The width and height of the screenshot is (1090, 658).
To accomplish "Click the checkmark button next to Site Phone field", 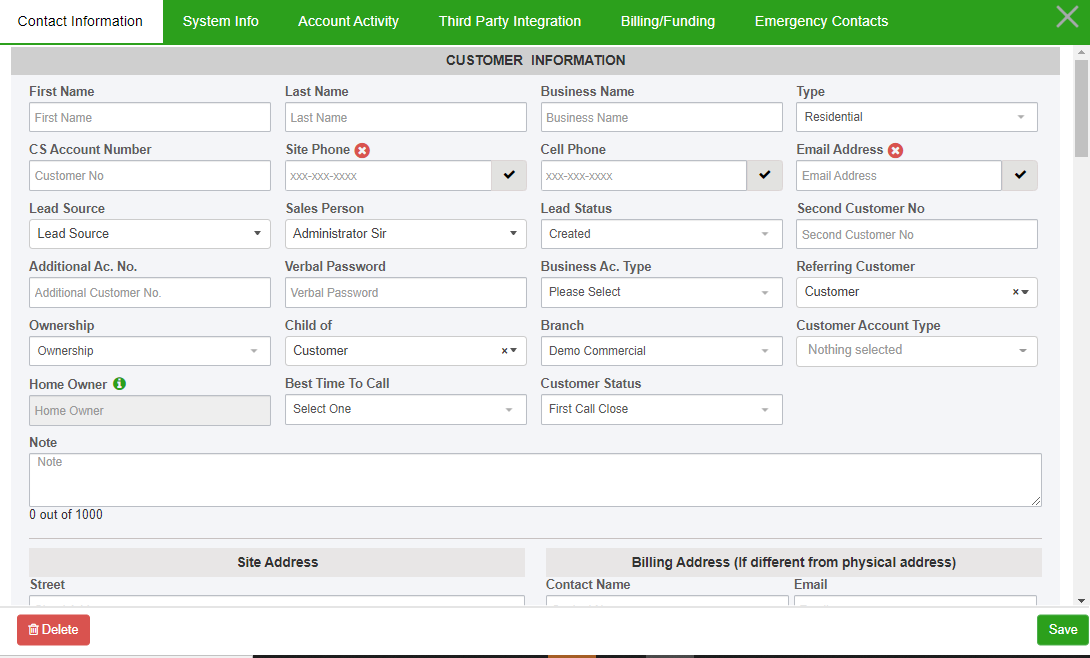I will pos(509,176).
